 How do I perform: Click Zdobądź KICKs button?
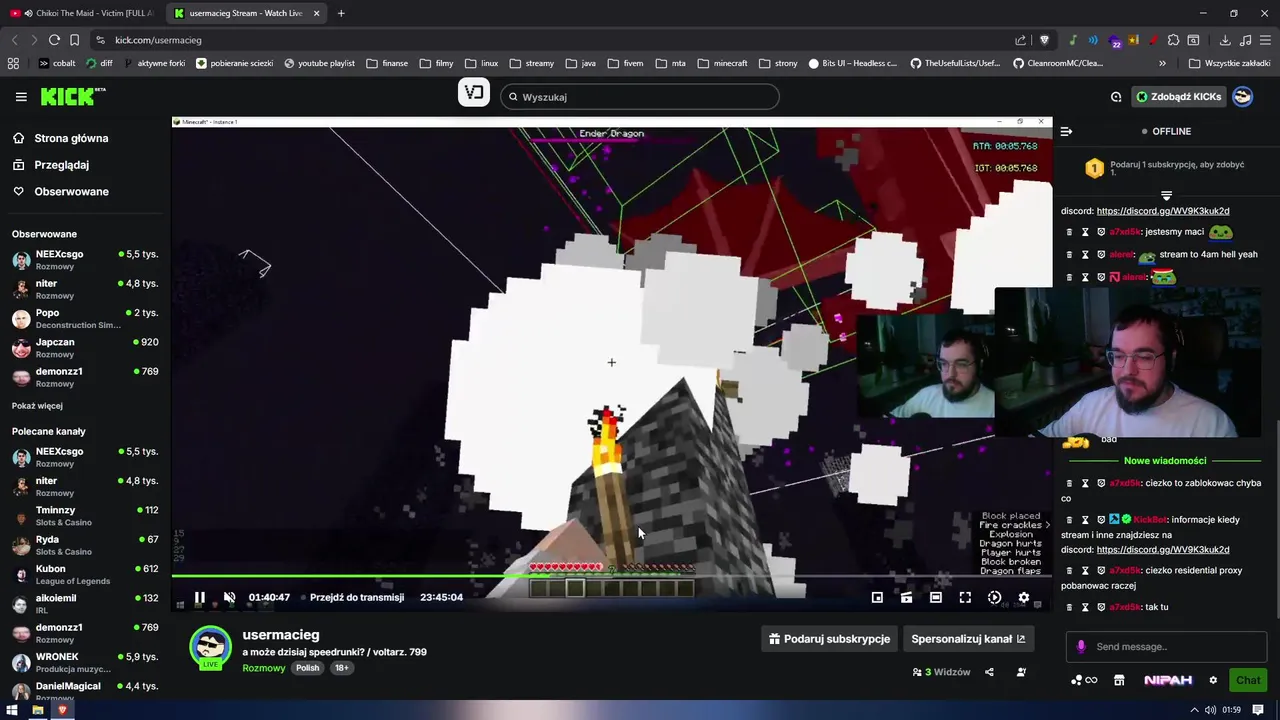coord(1178,97)
